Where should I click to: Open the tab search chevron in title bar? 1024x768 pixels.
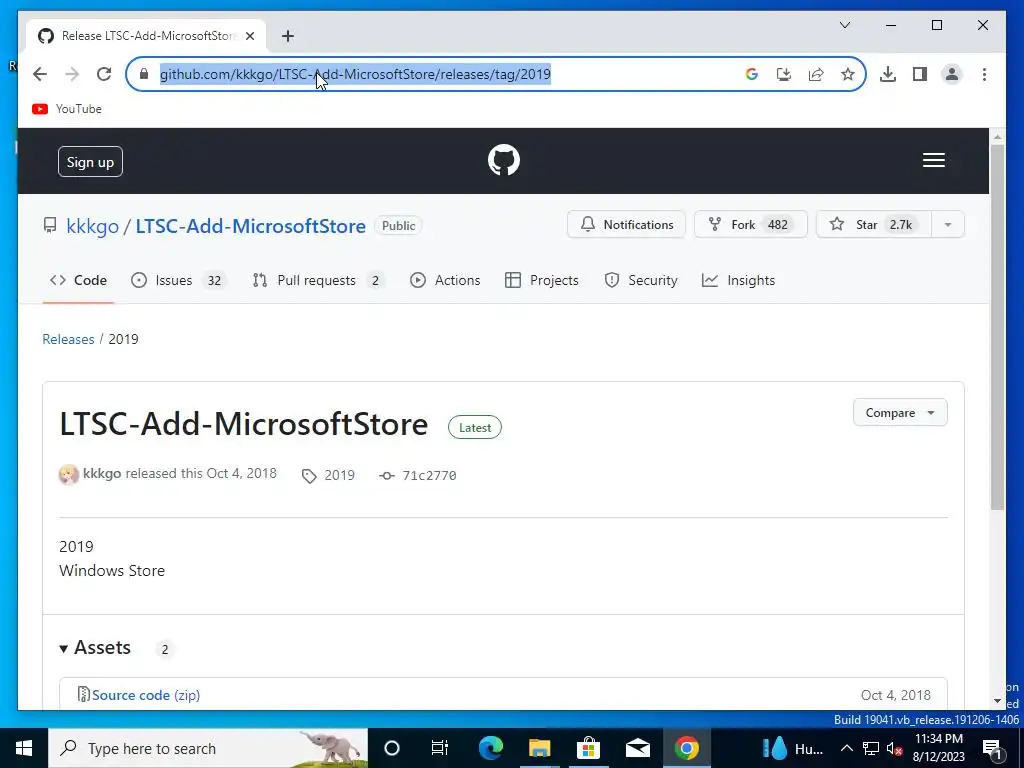[844, 25]
